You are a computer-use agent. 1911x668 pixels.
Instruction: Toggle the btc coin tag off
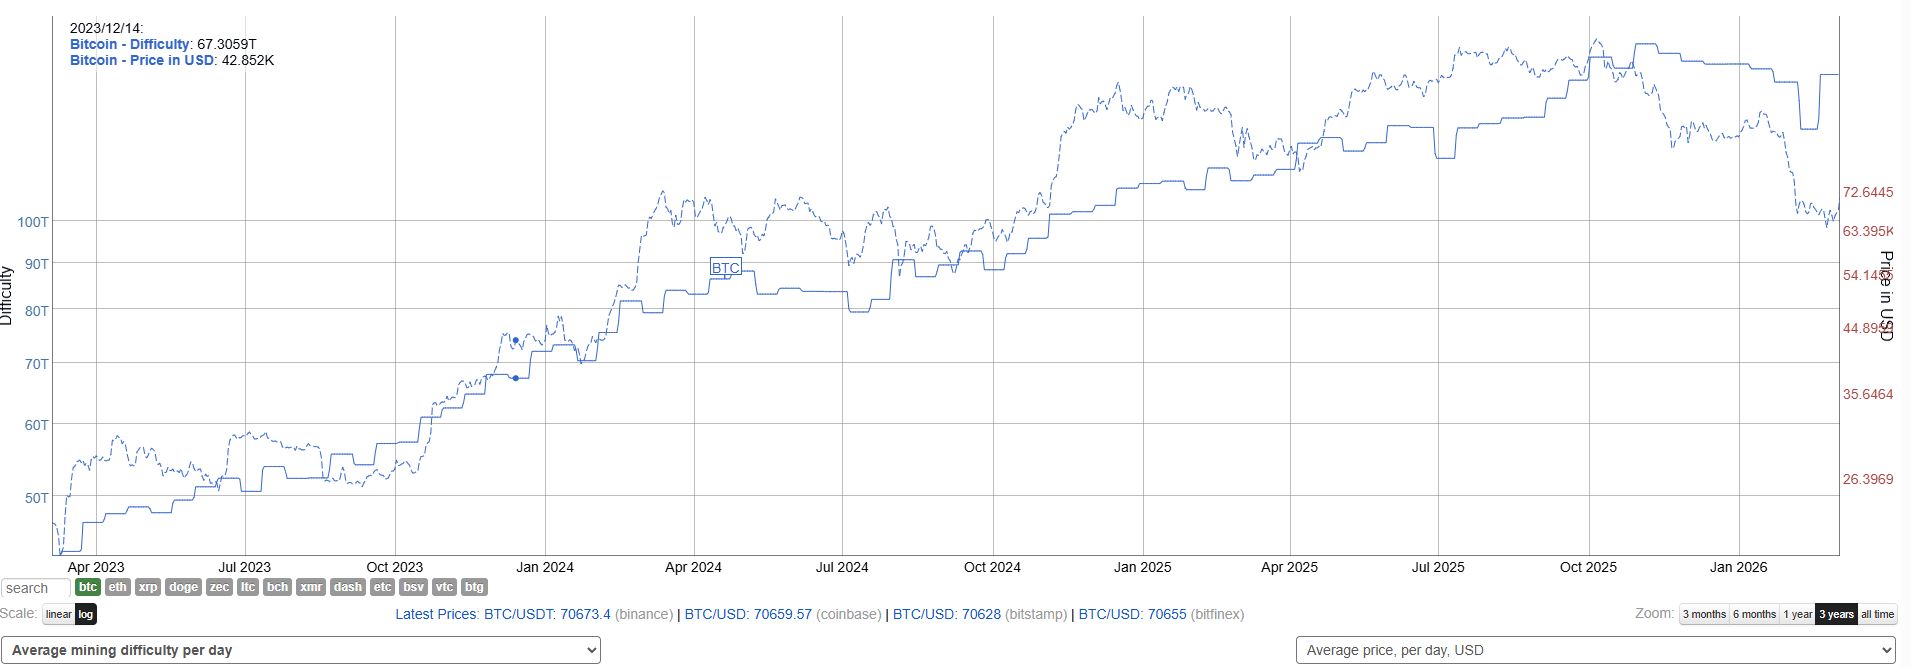pyautogui.click(x=88, y=587)
